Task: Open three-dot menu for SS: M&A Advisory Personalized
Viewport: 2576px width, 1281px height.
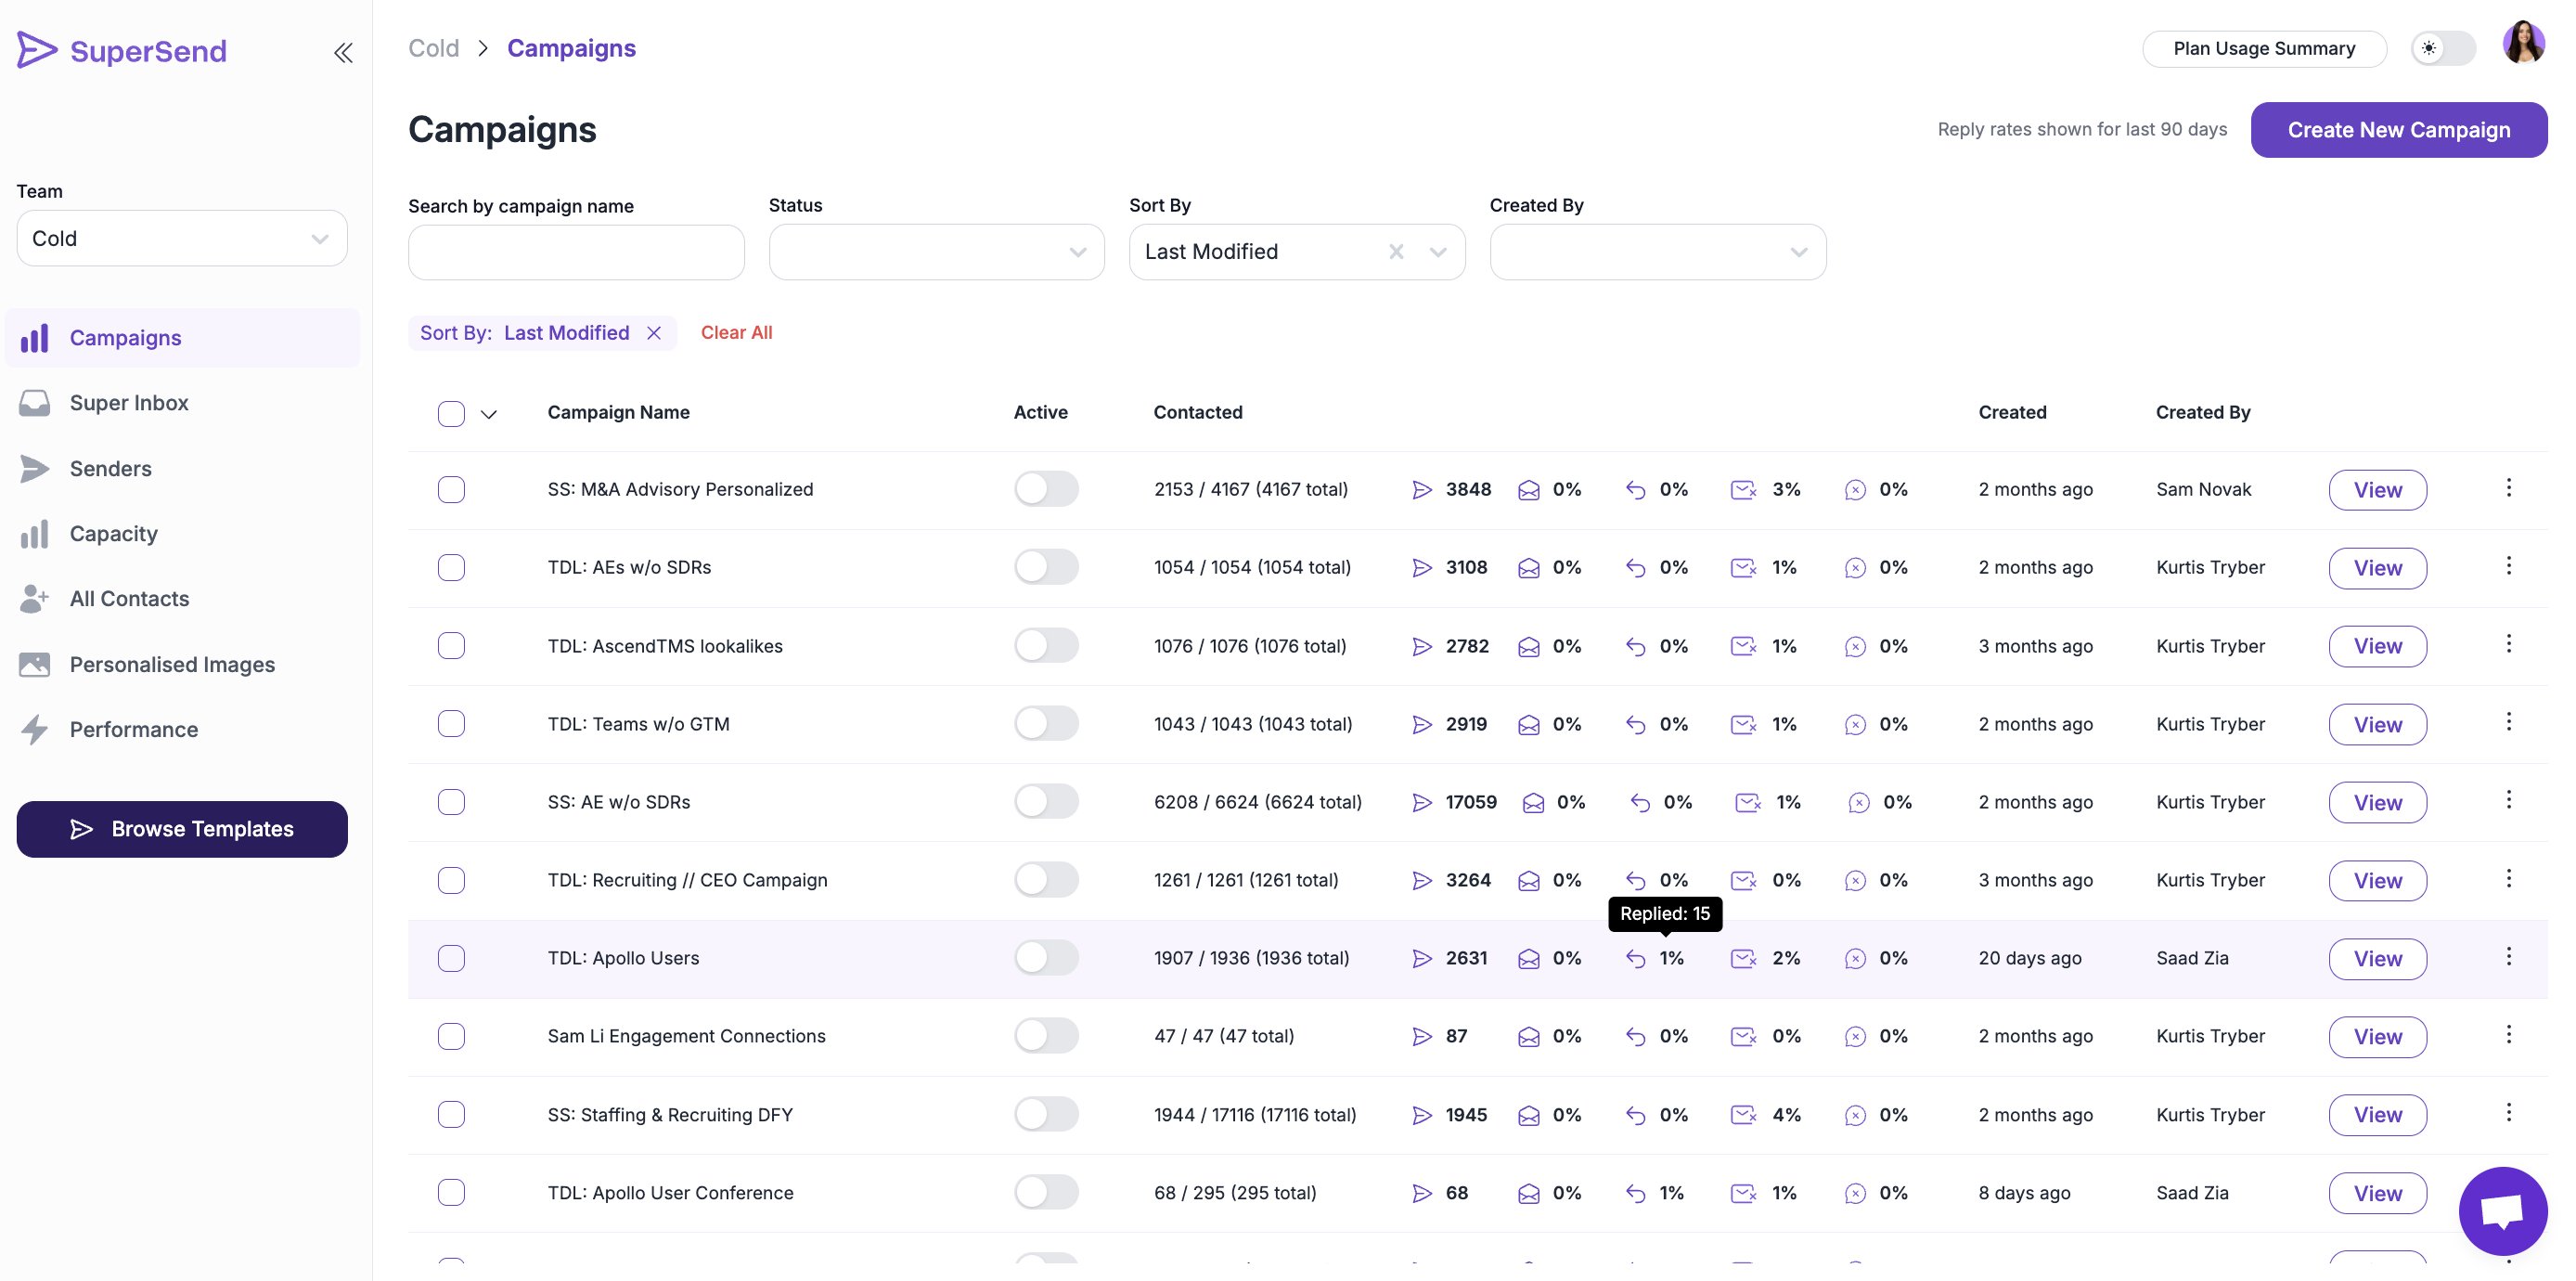Action: click(2508, 488)
